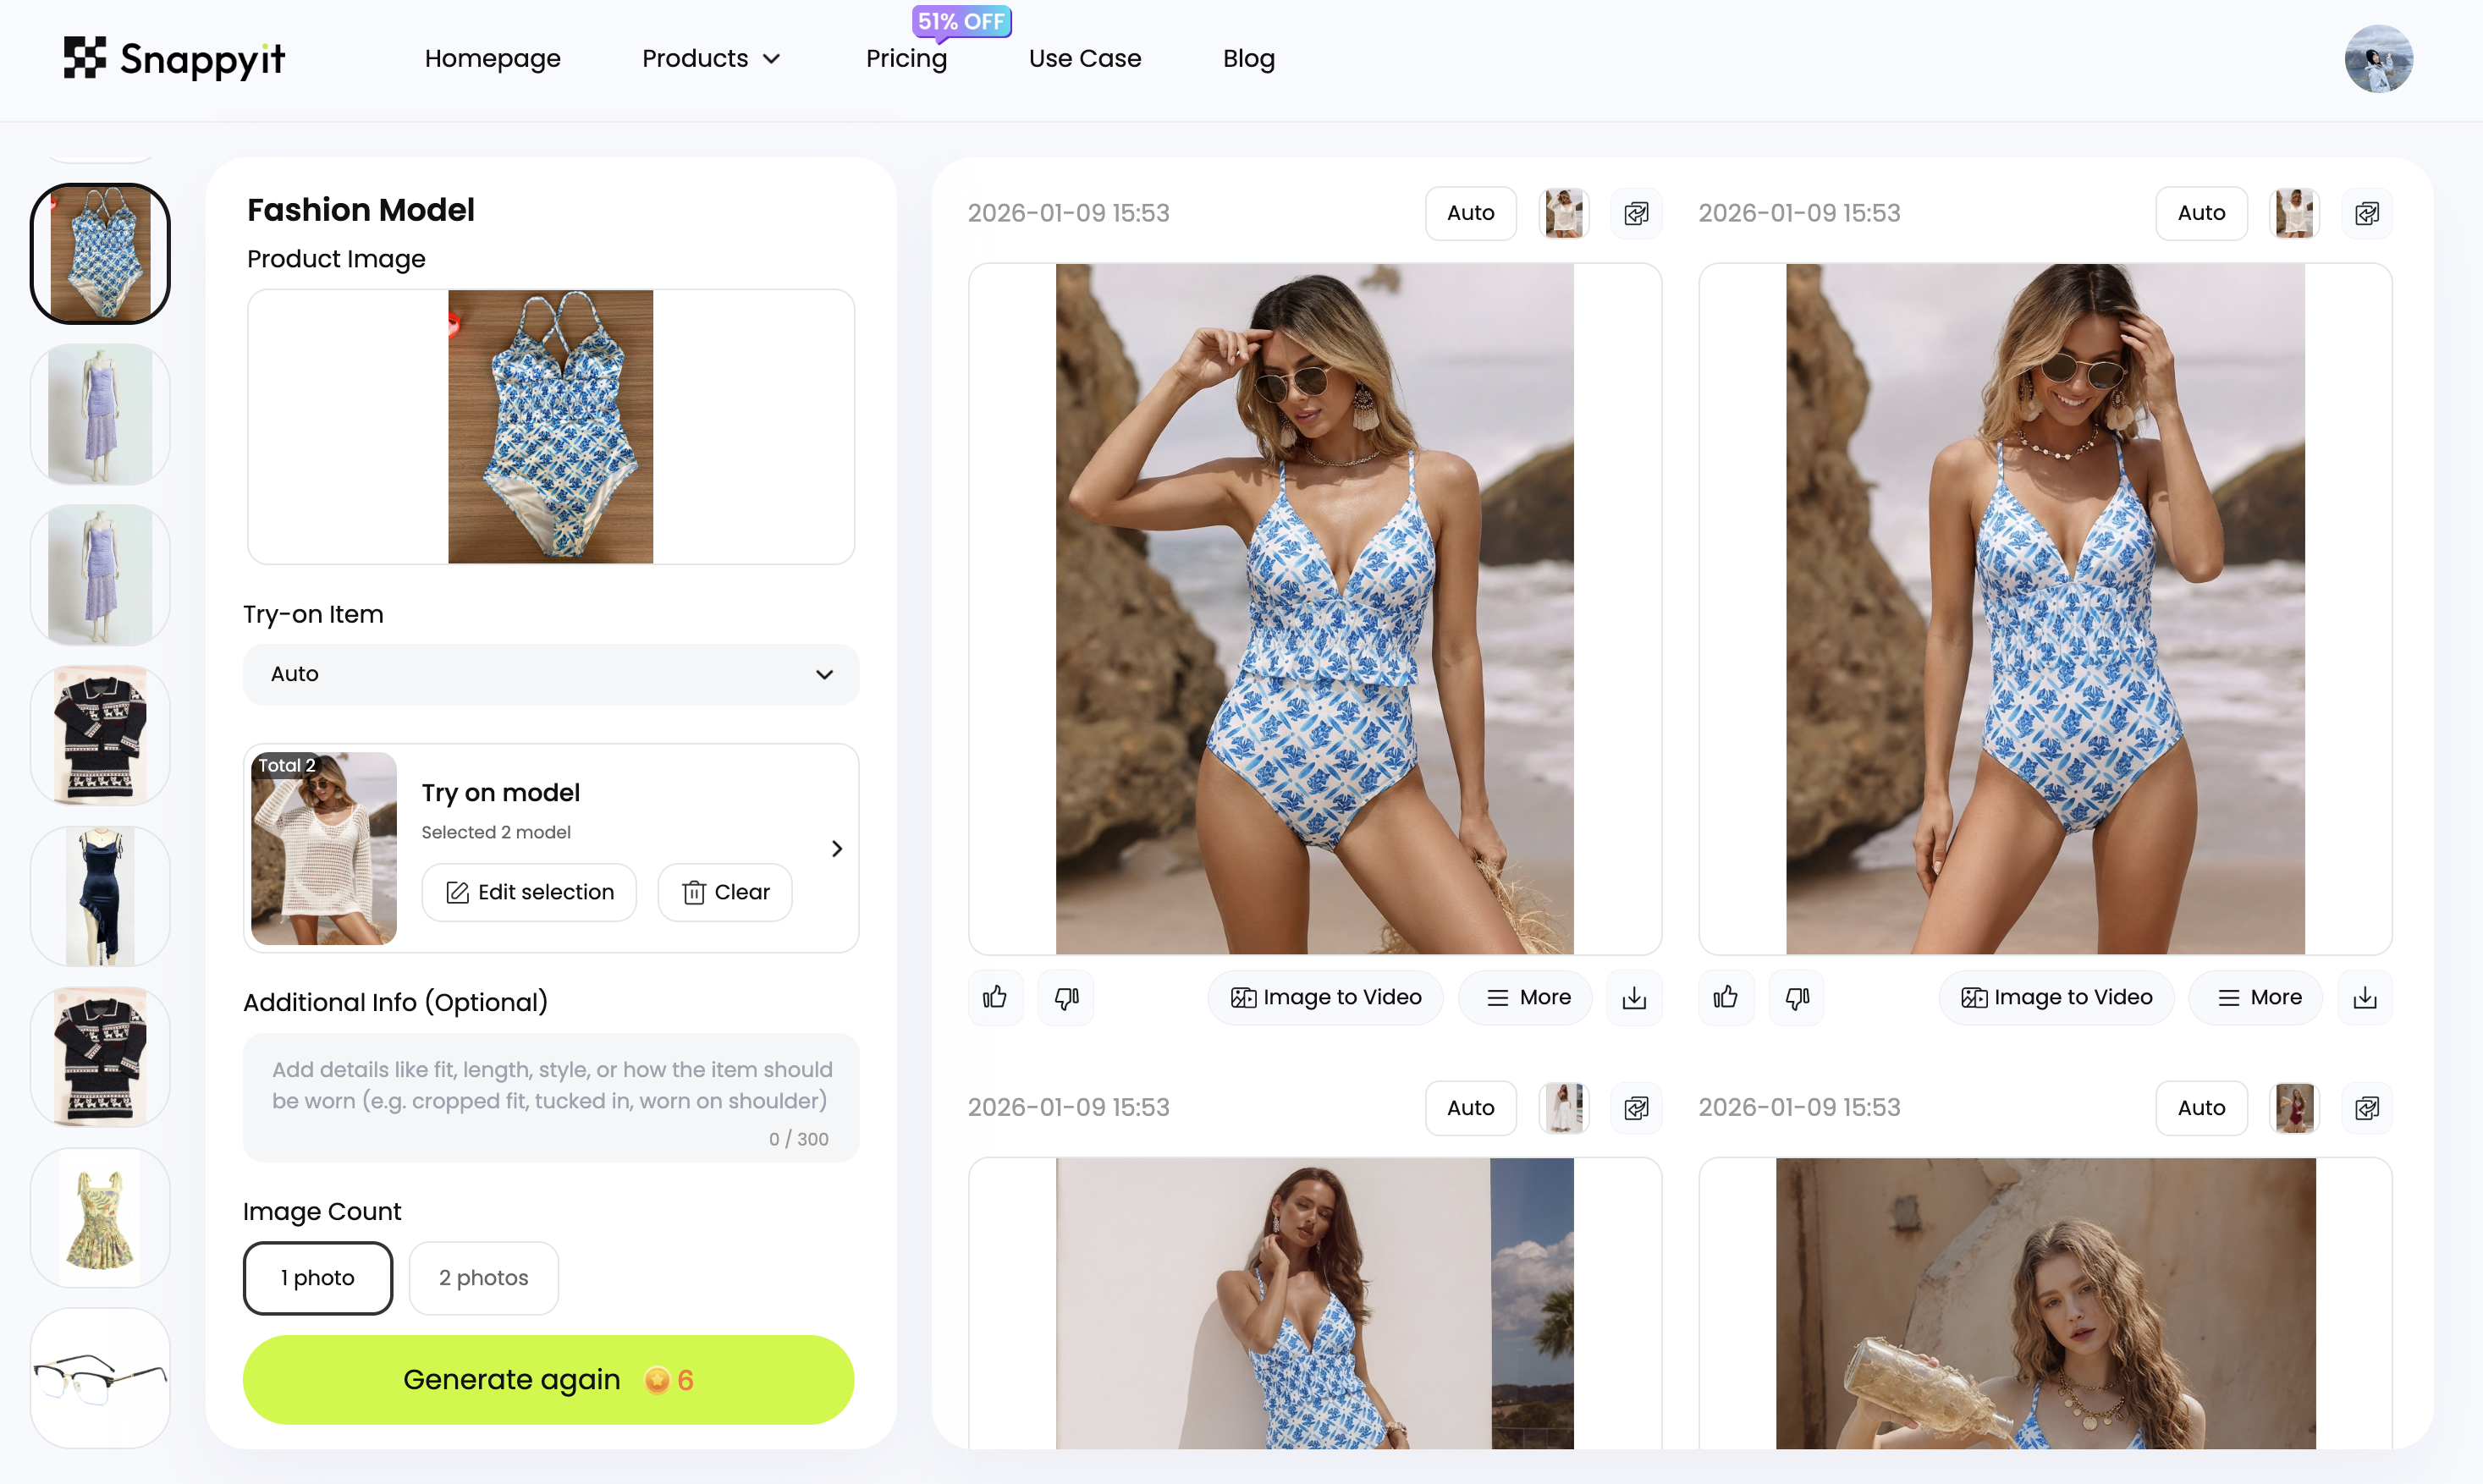Click the reuse icon on the third result
This screenshot has width=2483, height=1484.
pos(1636,1108)
